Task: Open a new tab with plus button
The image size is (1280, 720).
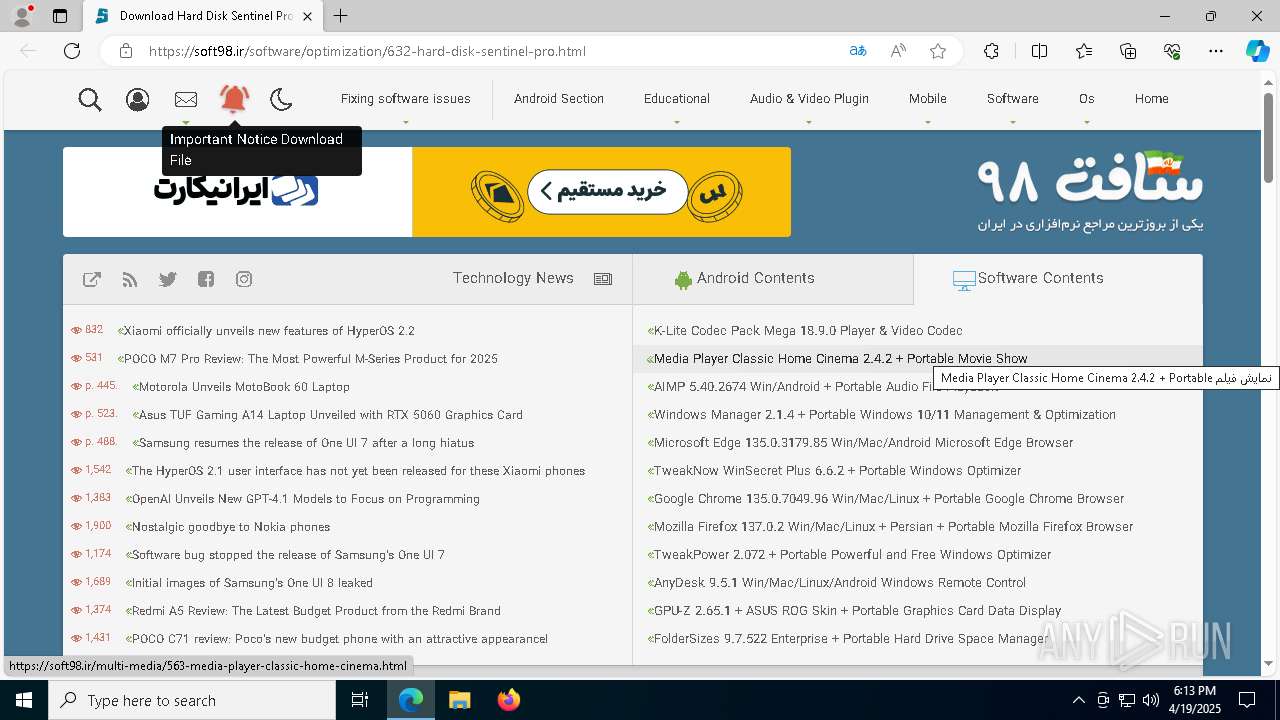Action: coord(341,16)
